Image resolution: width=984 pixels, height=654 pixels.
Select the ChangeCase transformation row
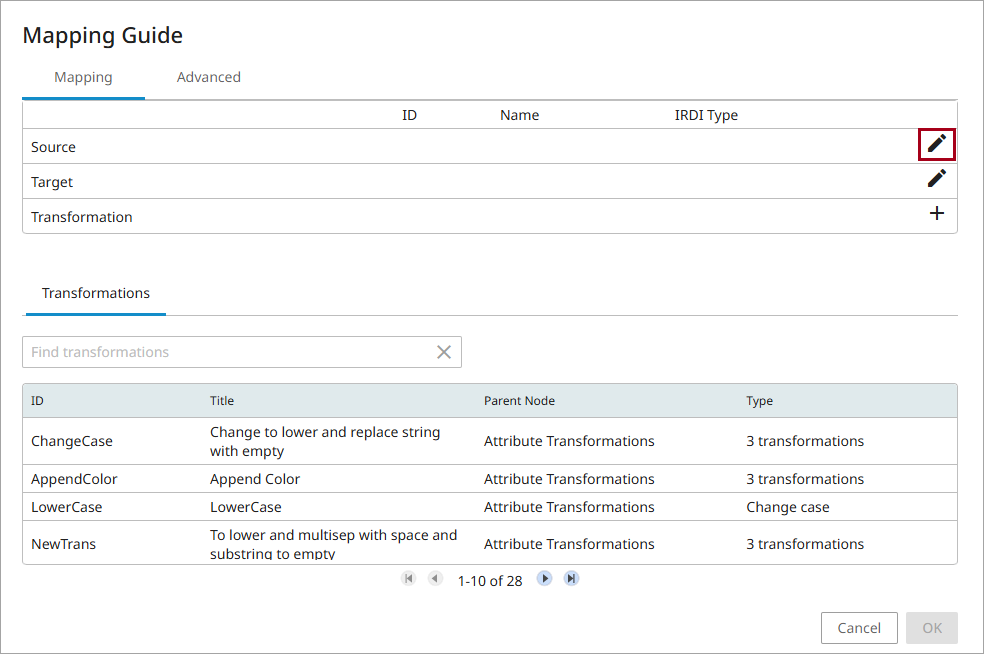72,441
